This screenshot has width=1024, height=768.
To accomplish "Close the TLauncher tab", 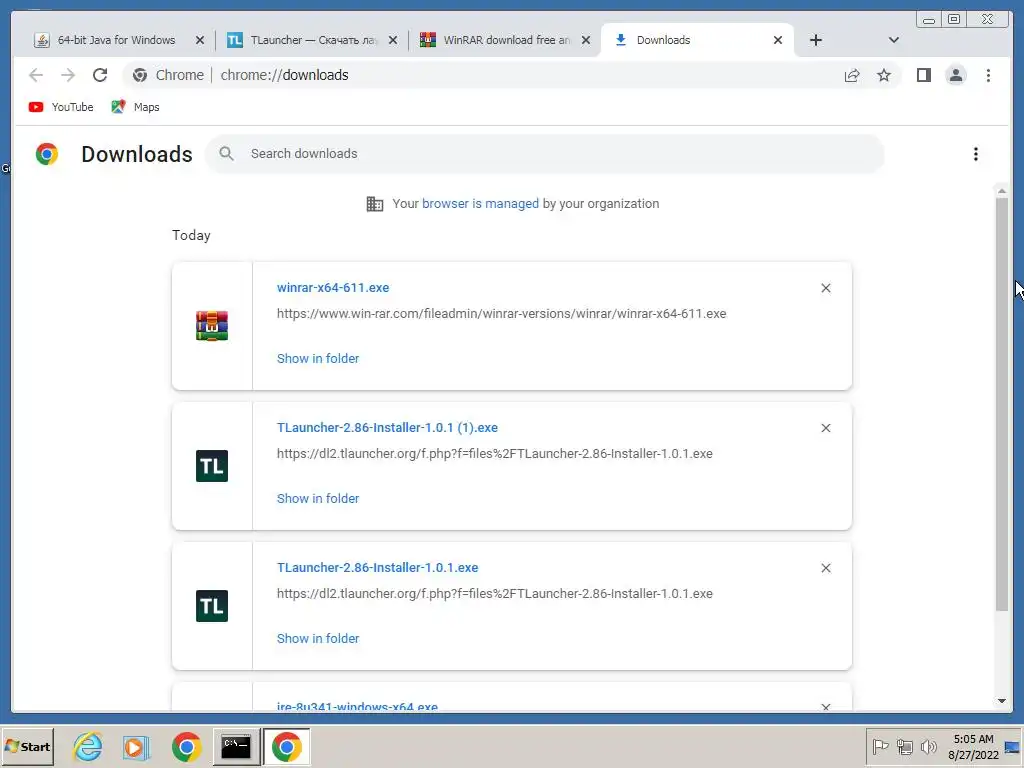I will click(x=392, y=40).
